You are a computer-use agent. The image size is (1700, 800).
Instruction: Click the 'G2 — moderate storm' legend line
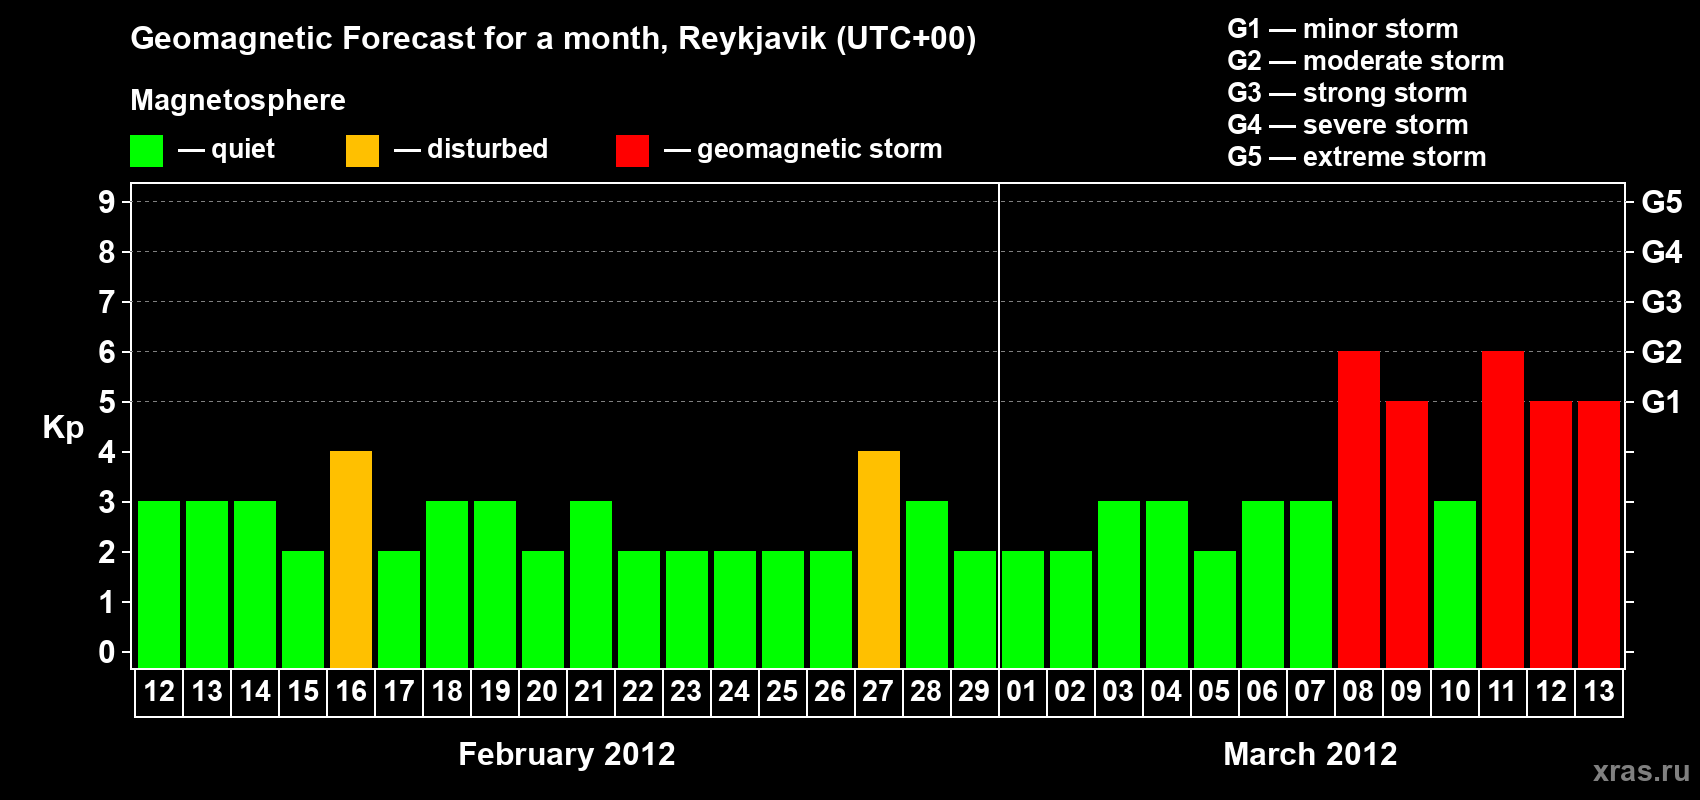point(1366,61)
